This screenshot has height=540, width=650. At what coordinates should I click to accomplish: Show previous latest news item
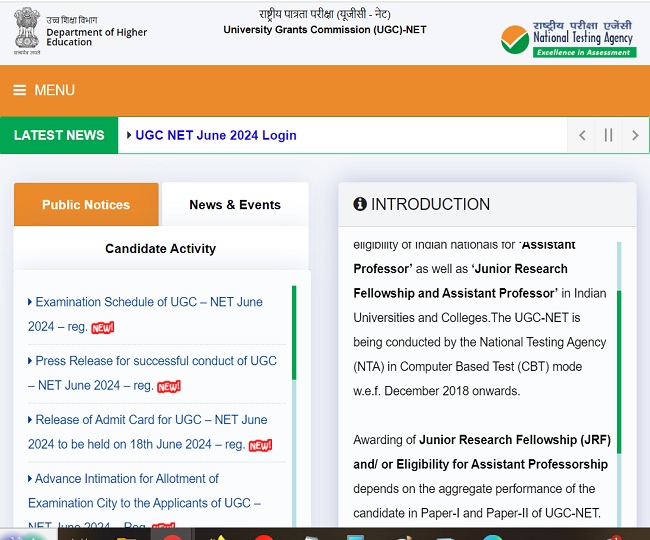click(x=582, y=135)
